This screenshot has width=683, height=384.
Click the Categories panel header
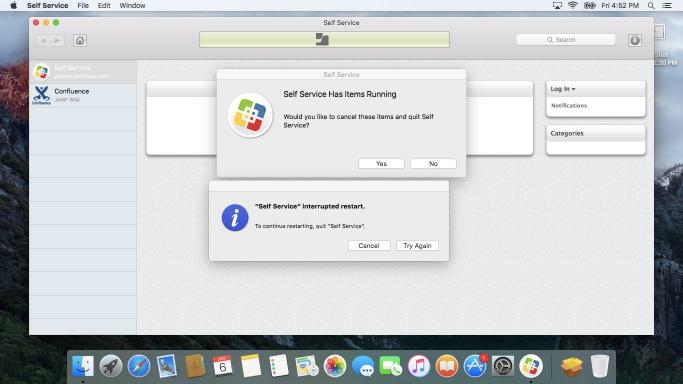[x=595, y=133]
